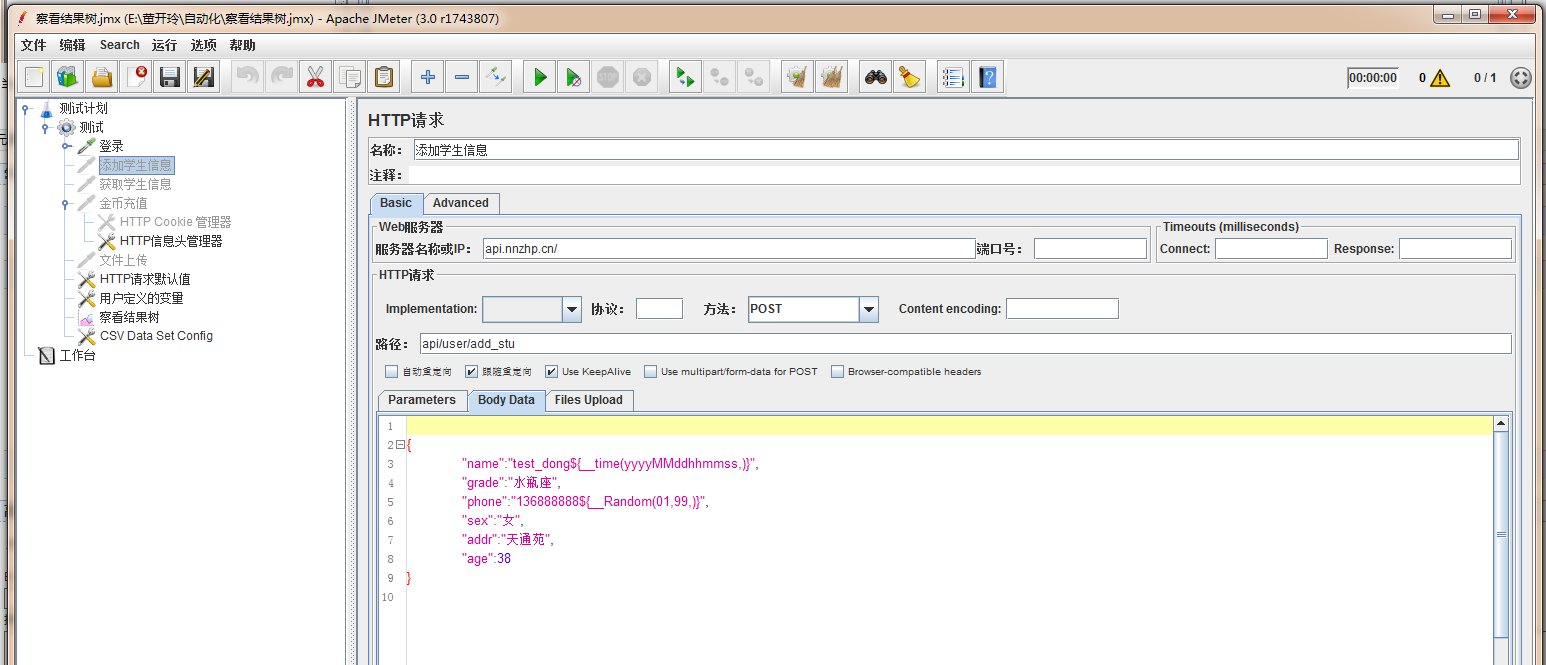Click Start no pauses icon
Viewport: 1546px width, 665px height.
coord(574,77)
